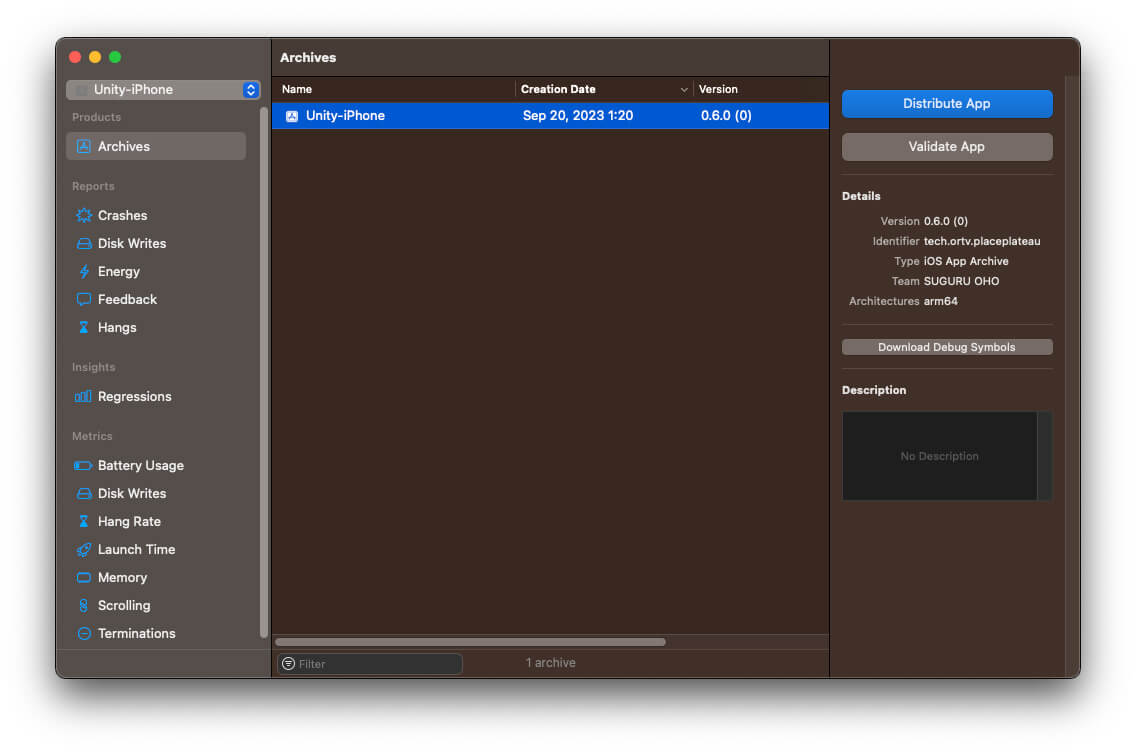This screenshot has height=752, width=1136.
Task: Open the Unity-iPhone product selector dropdown
Action: [163, 90]
